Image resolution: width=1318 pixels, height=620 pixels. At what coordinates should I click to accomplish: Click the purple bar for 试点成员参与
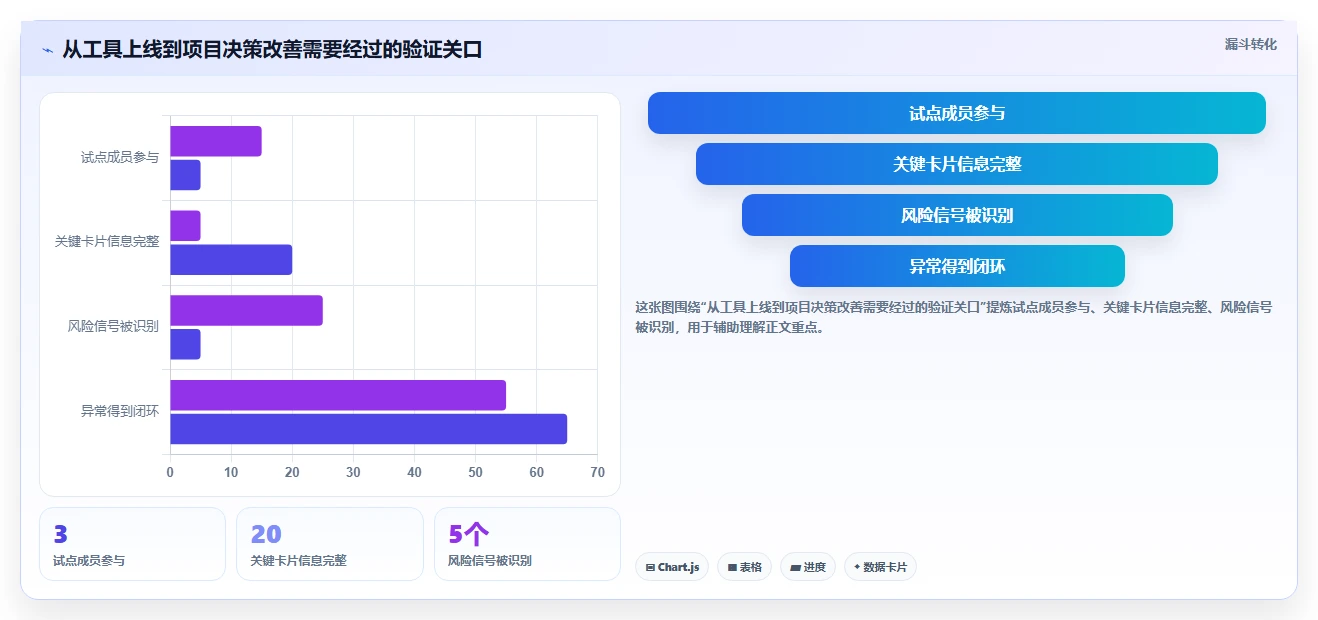click(x=216, y=141)
